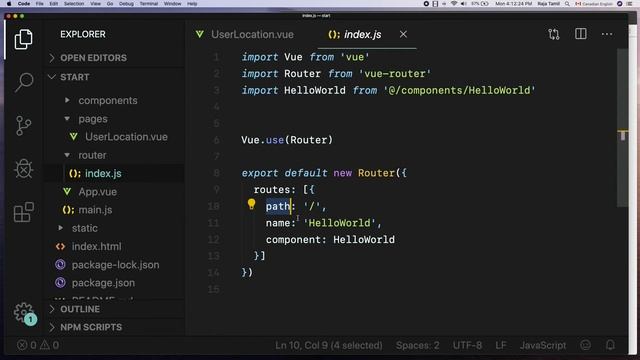
Task: Click 'vue-router' import string in line 2
Action: (395, 74)
